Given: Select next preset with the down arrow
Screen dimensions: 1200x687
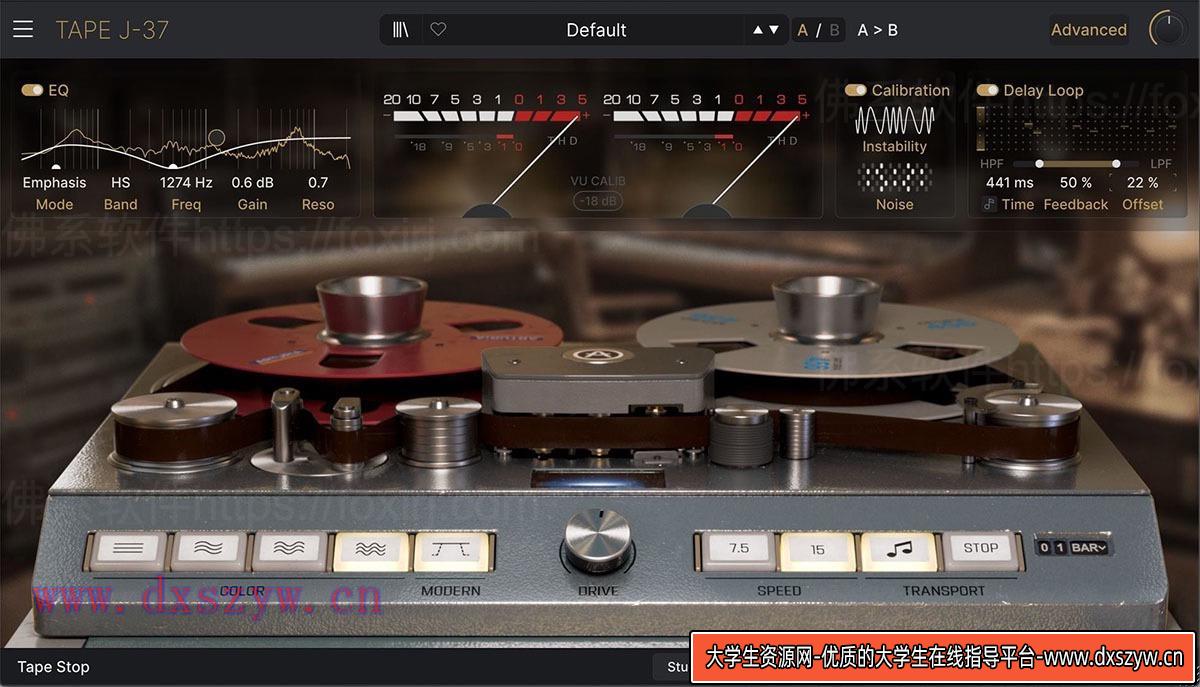Looking at the screenshot, I should 773,30.
